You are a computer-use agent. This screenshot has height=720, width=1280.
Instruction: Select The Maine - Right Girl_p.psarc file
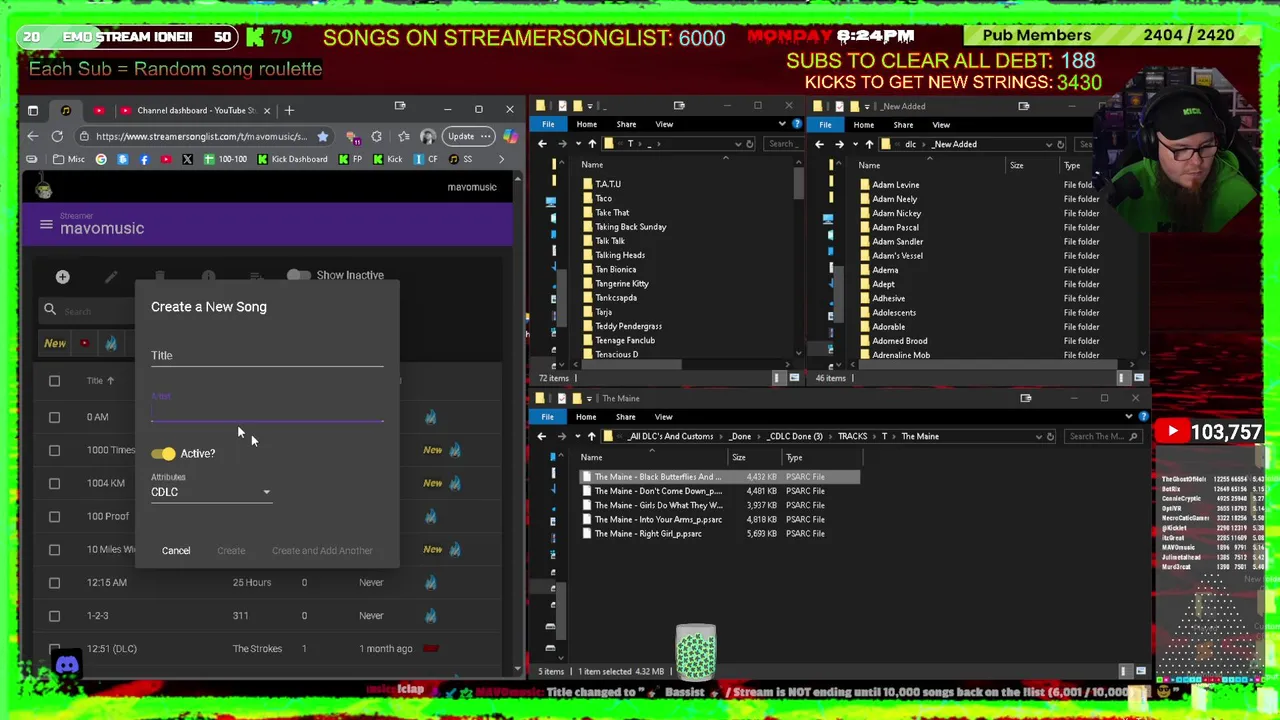point(648,534)
